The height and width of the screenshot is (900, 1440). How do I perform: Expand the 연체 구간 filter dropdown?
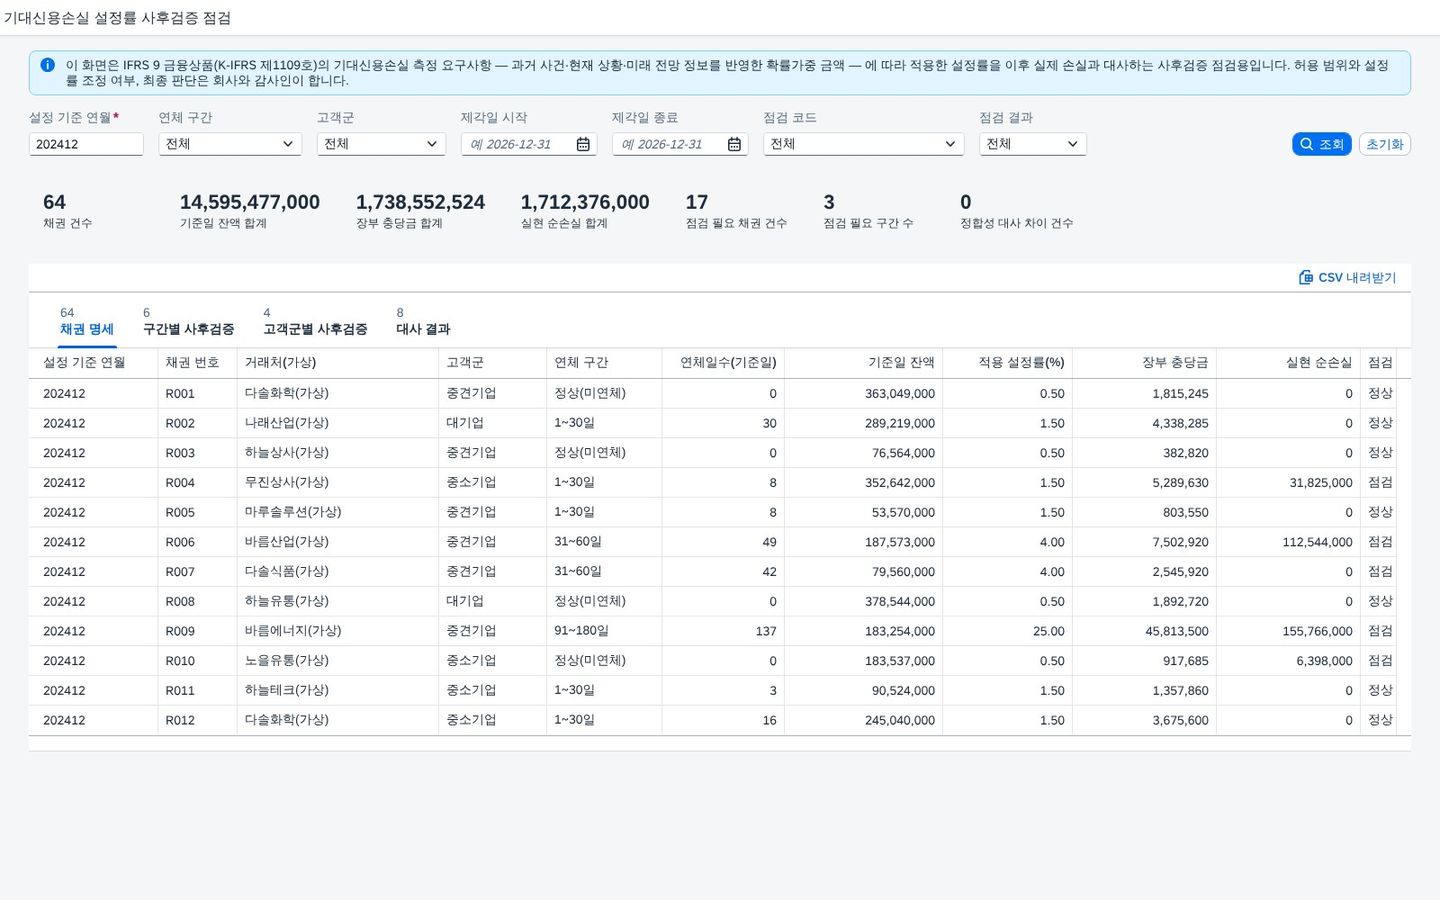[x=230, y=144]
